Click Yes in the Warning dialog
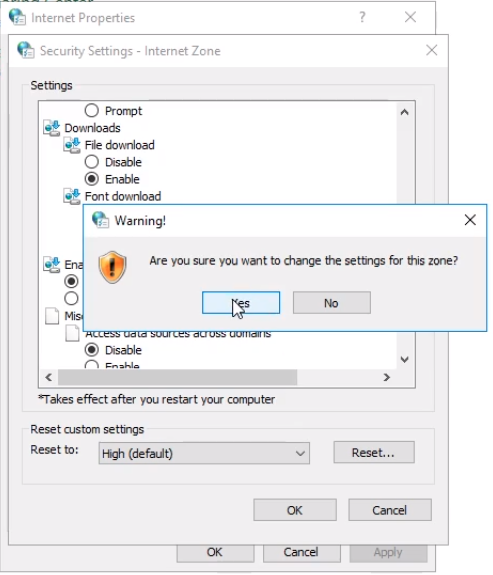This screenshot has width=493, height=575. [x=241, y=303]
